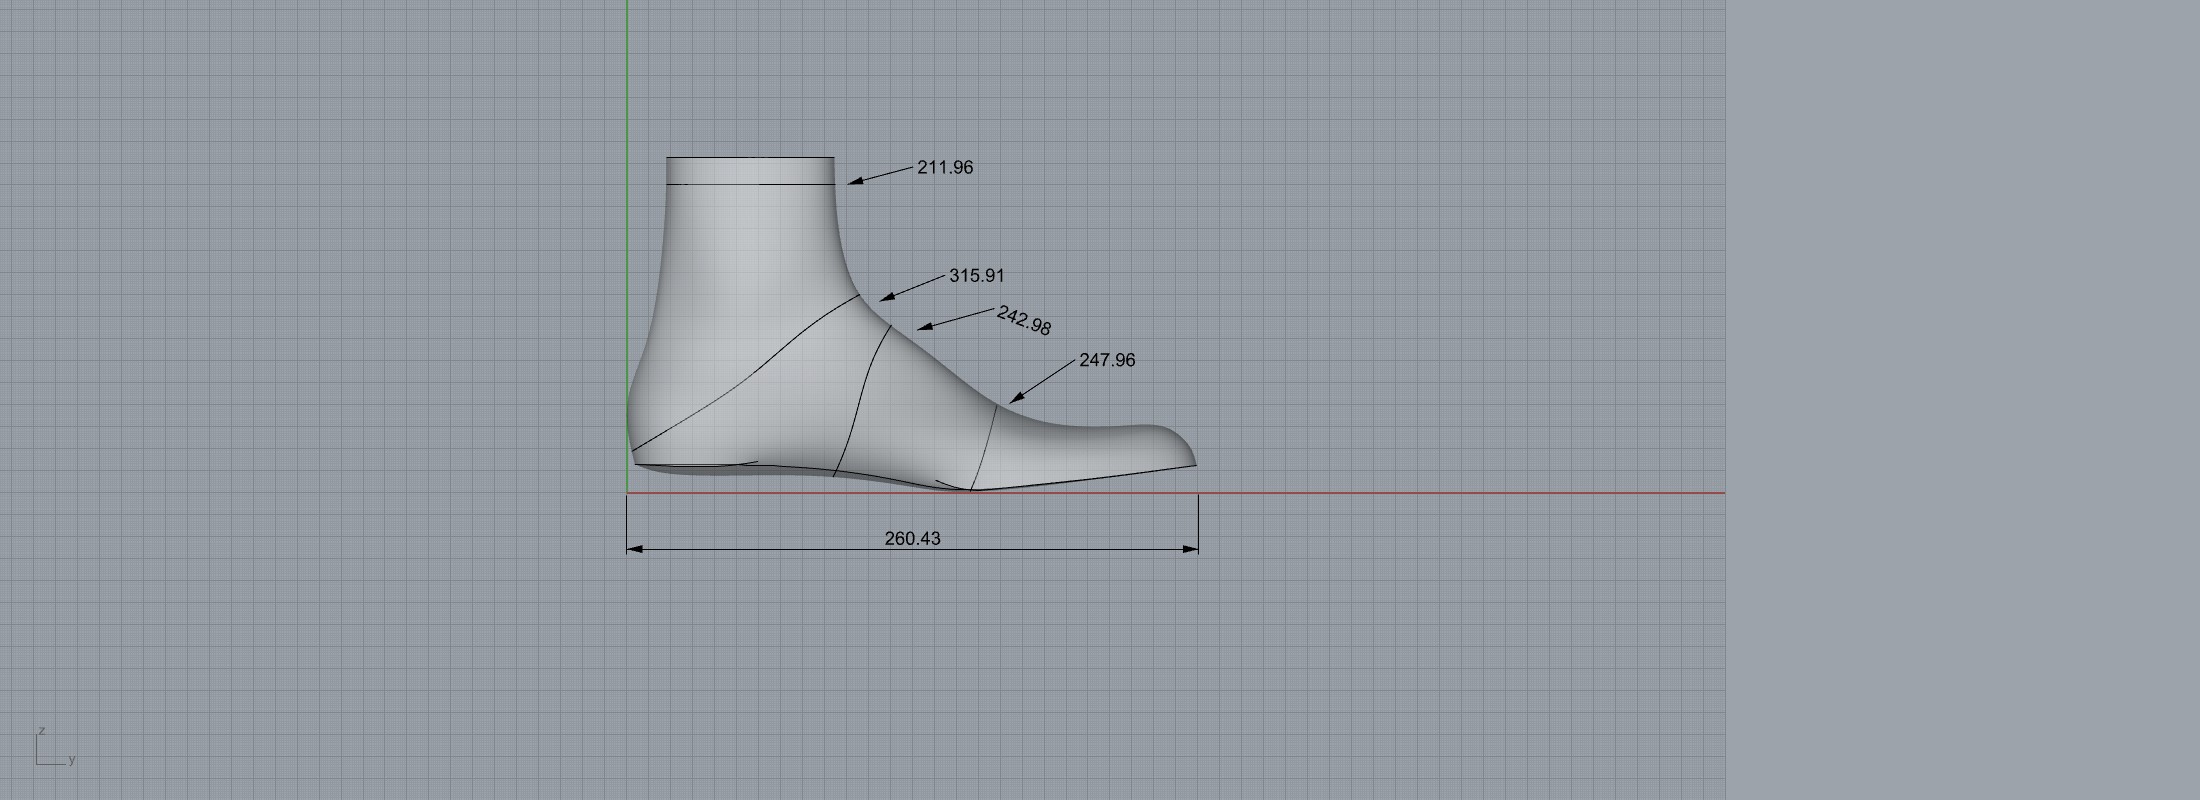This screenshot has width=2200, height=800.
Task: Select horizontal girth curve near ankle top
Action: (750, 184)
